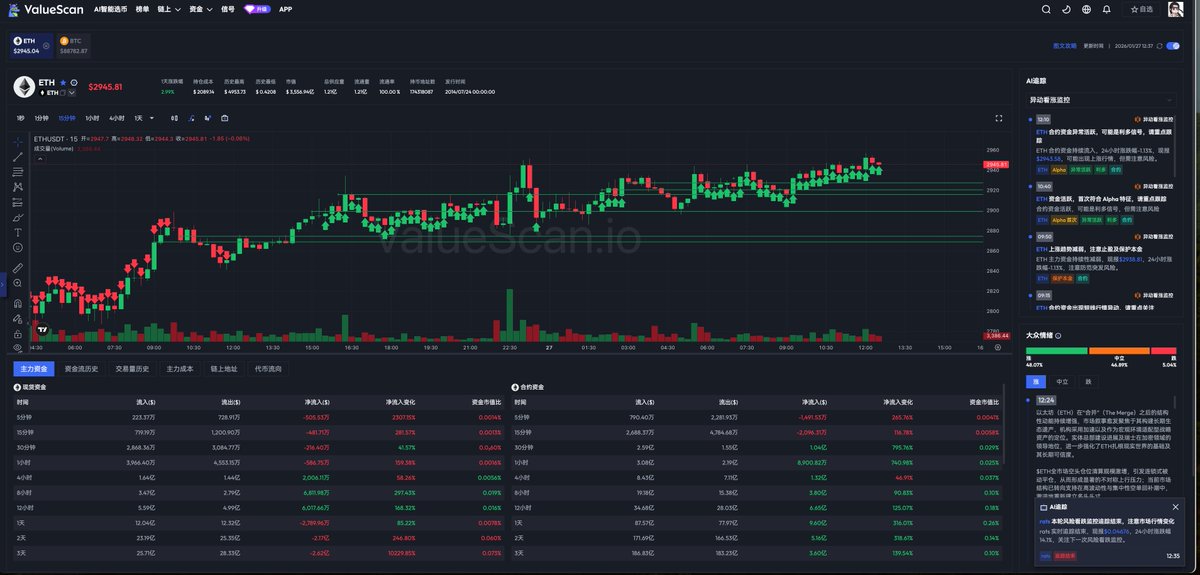Screen dimensions: 1200x575
Task: Open indicators icon in chart toolbar
Action: (x=191, y=118)
